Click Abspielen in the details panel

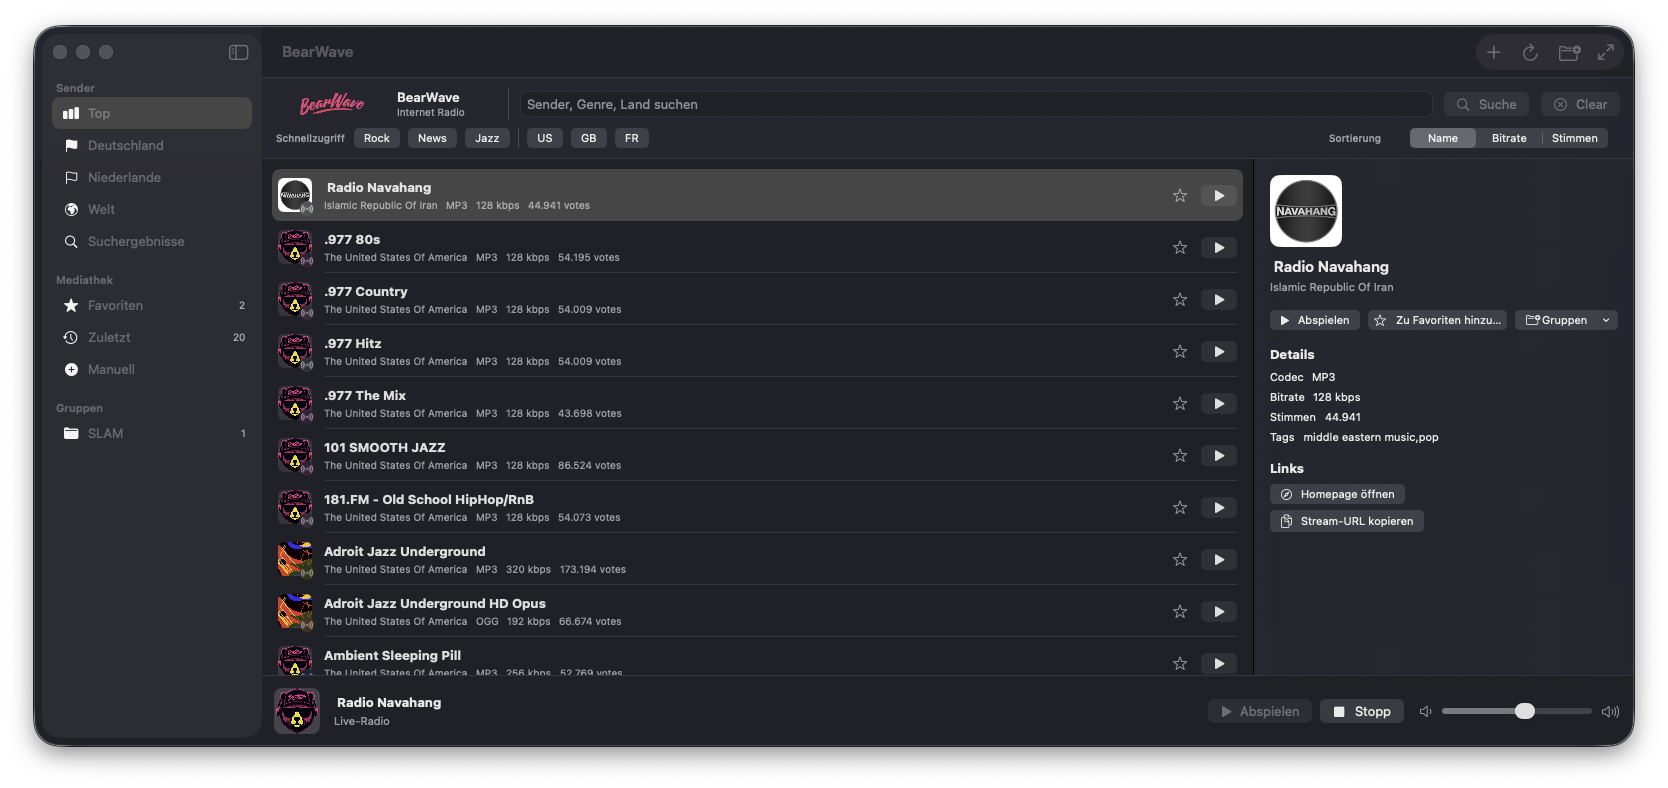tap(1315, 320)
